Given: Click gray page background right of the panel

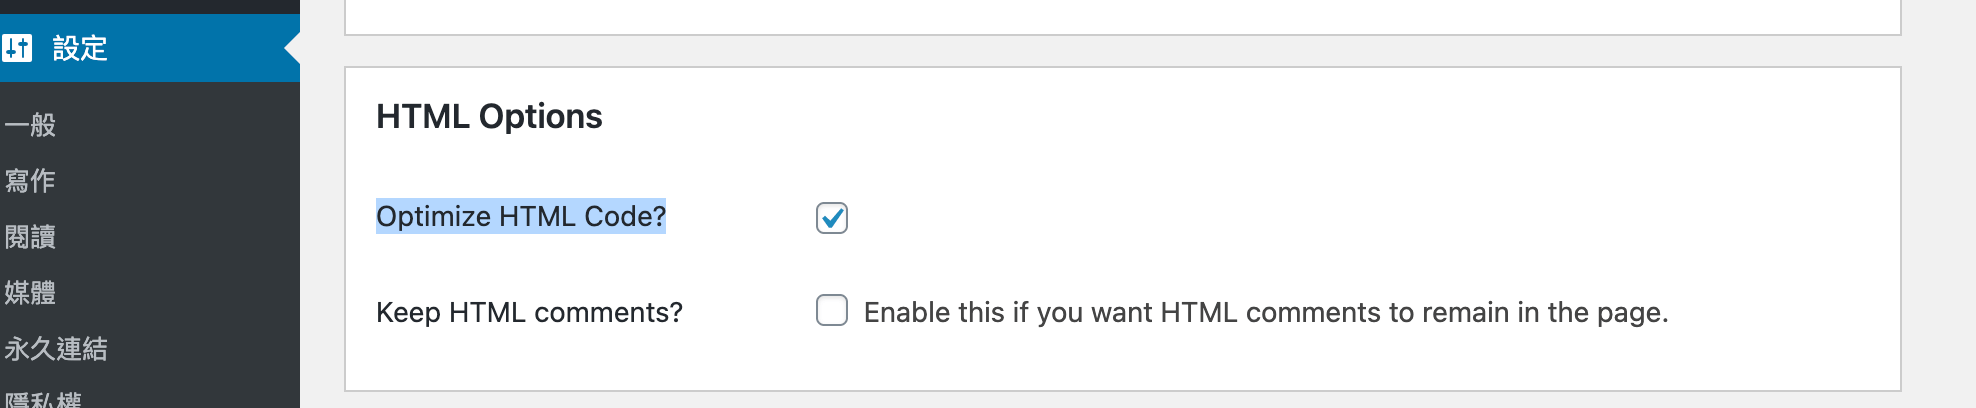Looking at the screenshot, I should click(1938, 200).
